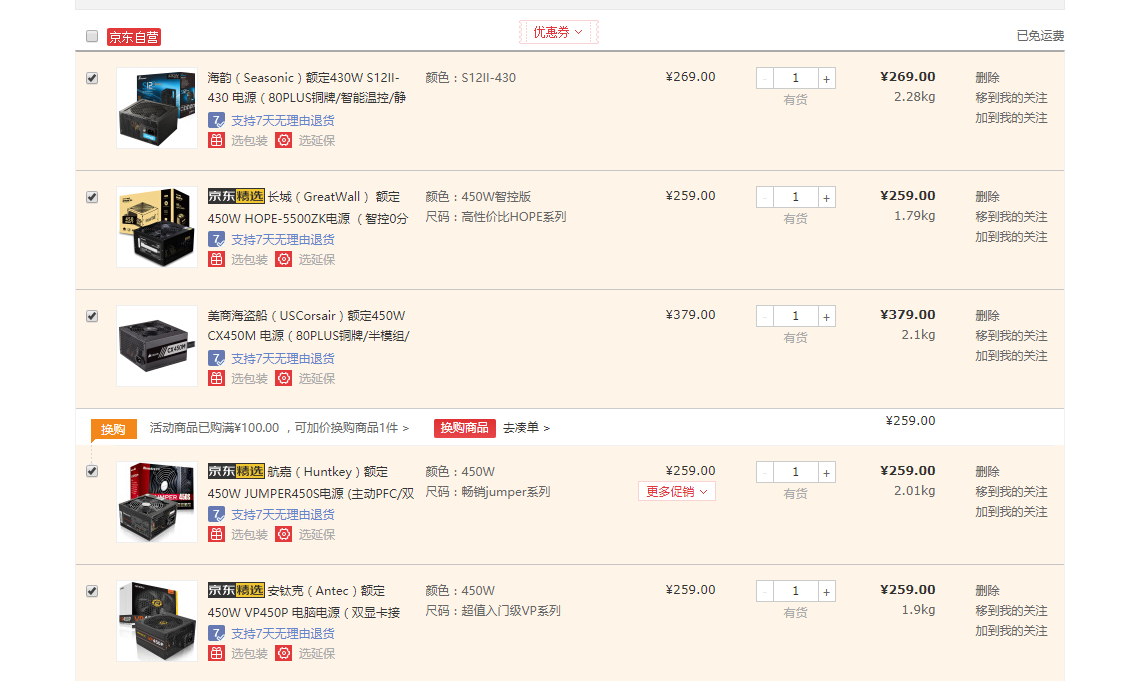Image resolution: width=1148 pixels, height=681 pixels.
Task: Open the GreatWall power supply product thumbnail
Action: click(x=157, y=227)
